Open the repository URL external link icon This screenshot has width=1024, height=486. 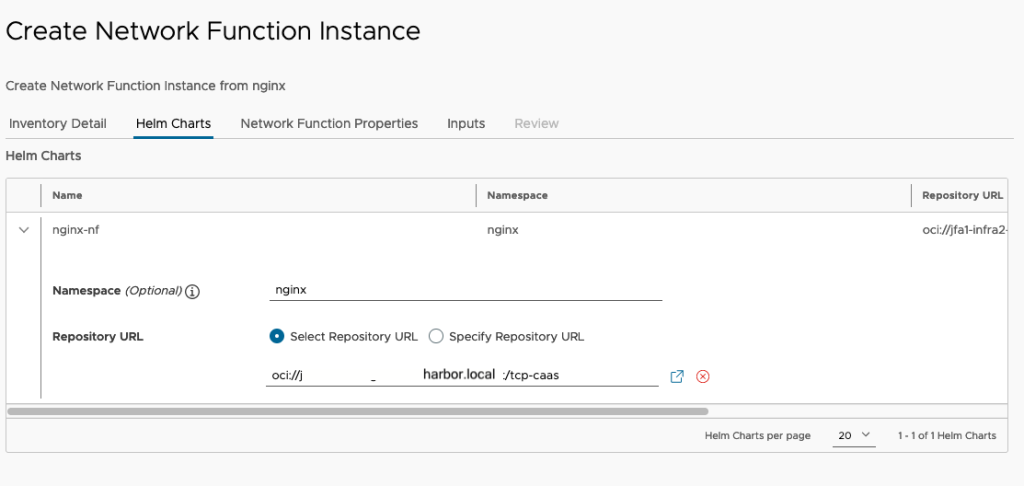tap(677, 376)
